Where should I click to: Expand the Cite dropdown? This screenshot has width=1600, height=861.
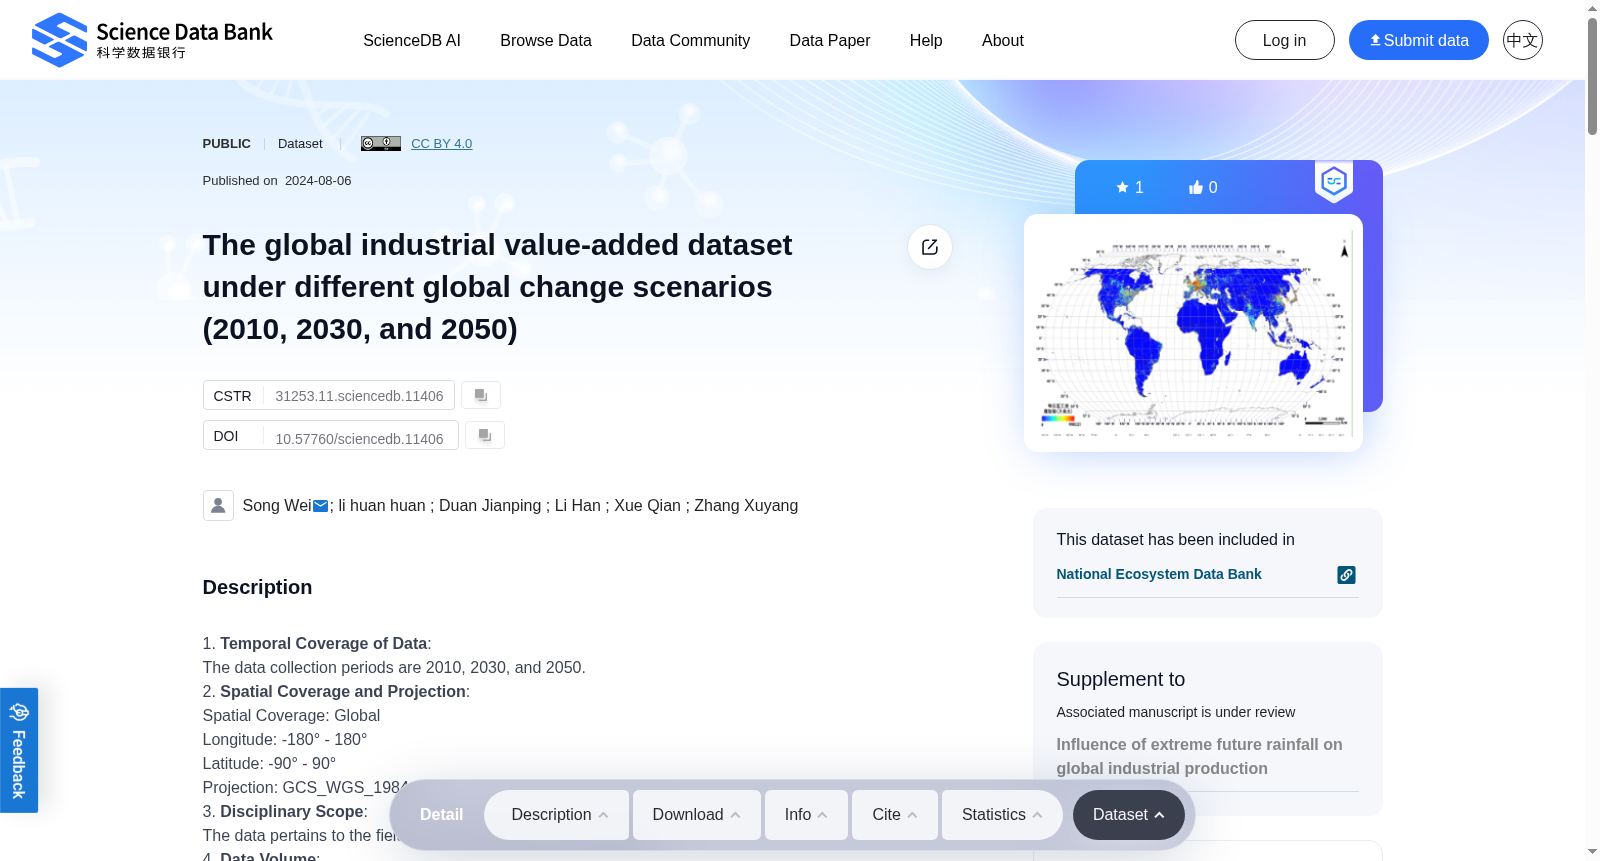point(895,815)
